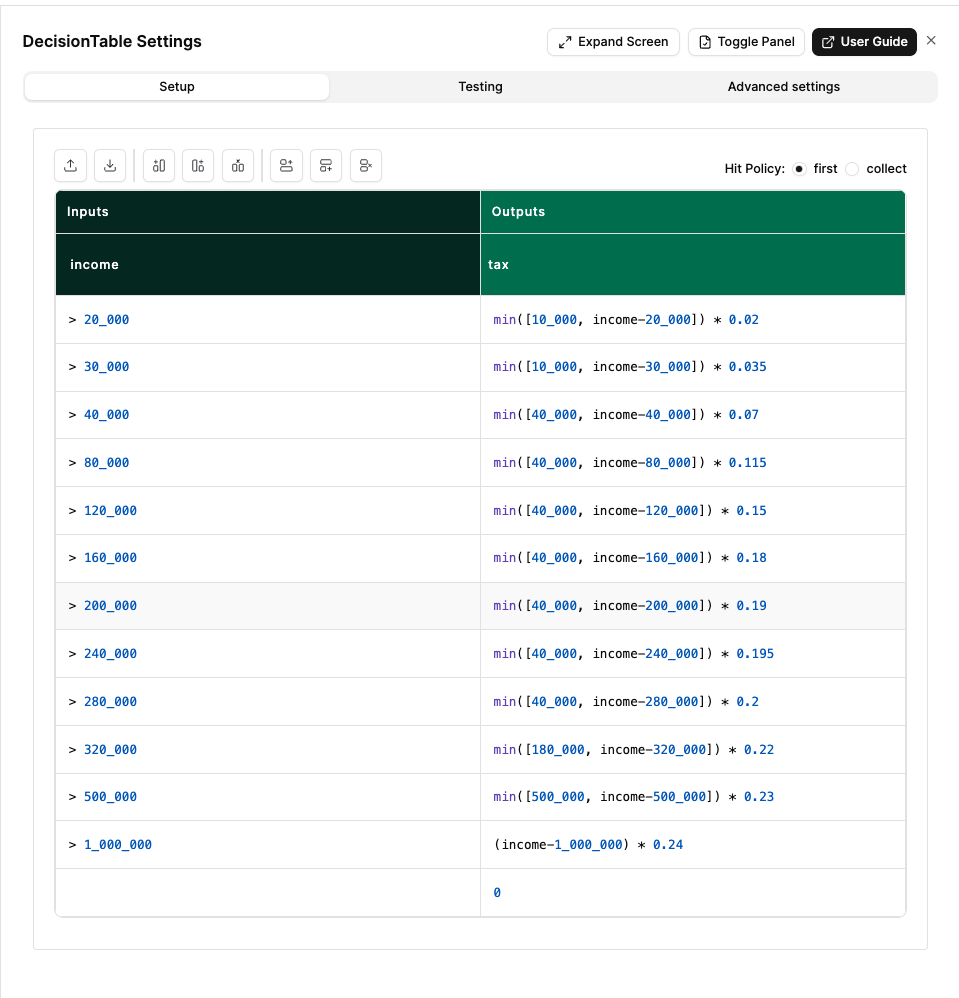Click the tax formula ending '* 0.115'
This screenshot has height=998, width=959.
point(693,463)
